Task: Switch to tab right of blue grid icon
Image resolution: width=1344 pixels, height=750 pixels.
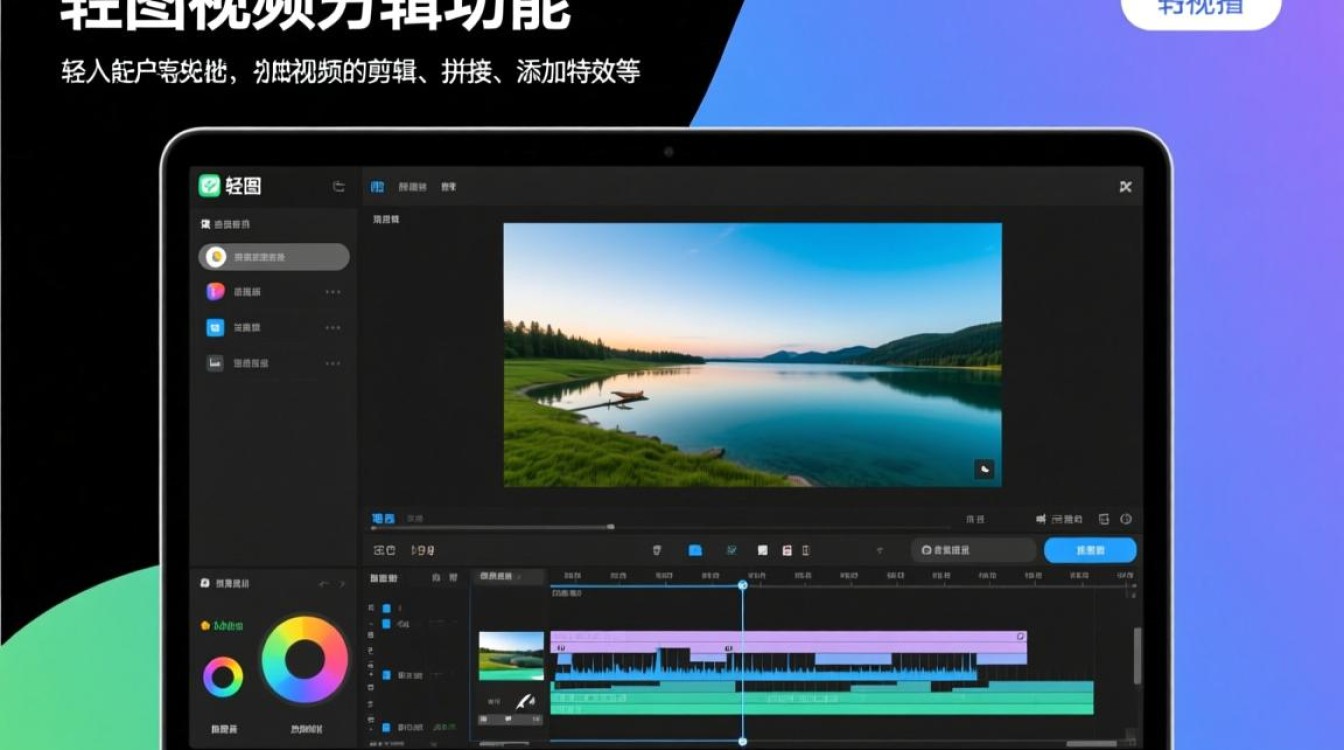Action: coord(412,187)
